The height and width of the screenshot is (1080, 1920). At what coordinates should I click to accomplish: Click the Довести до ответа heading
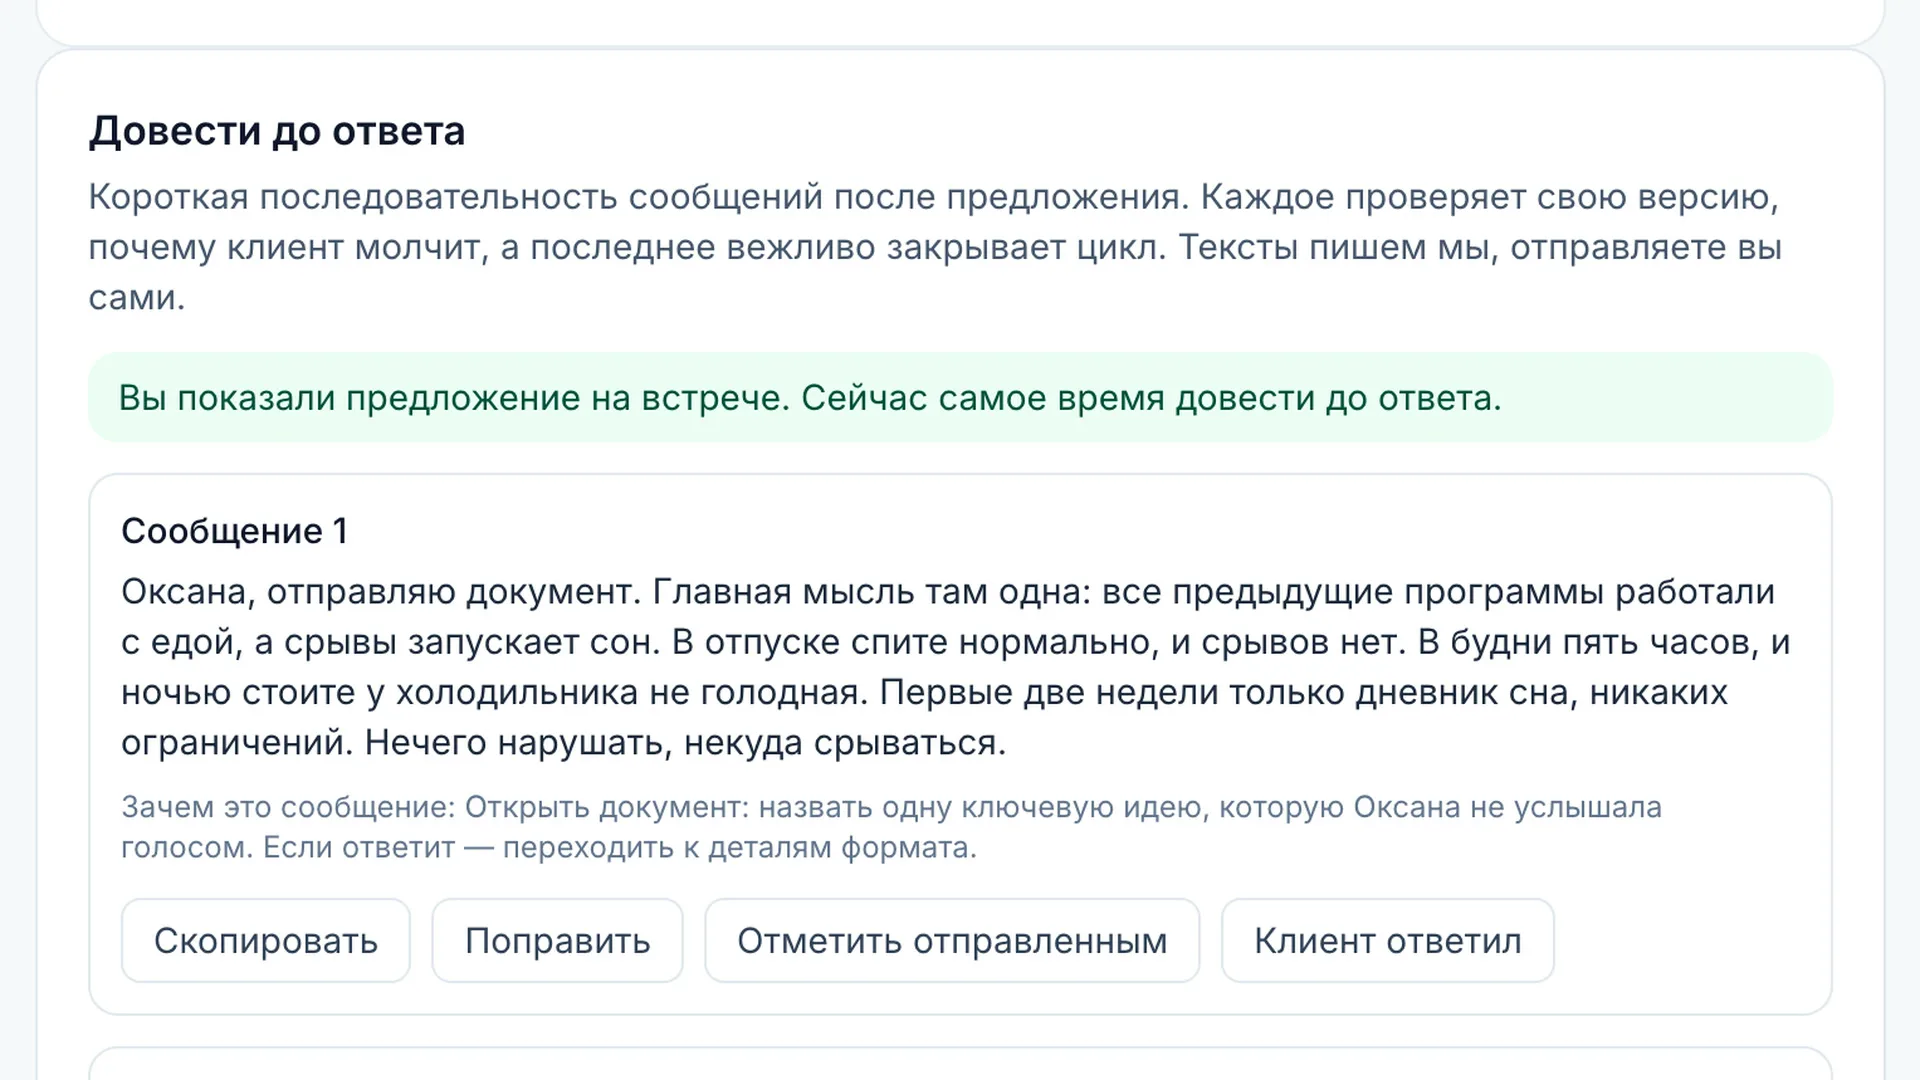[x=277, y=131]
